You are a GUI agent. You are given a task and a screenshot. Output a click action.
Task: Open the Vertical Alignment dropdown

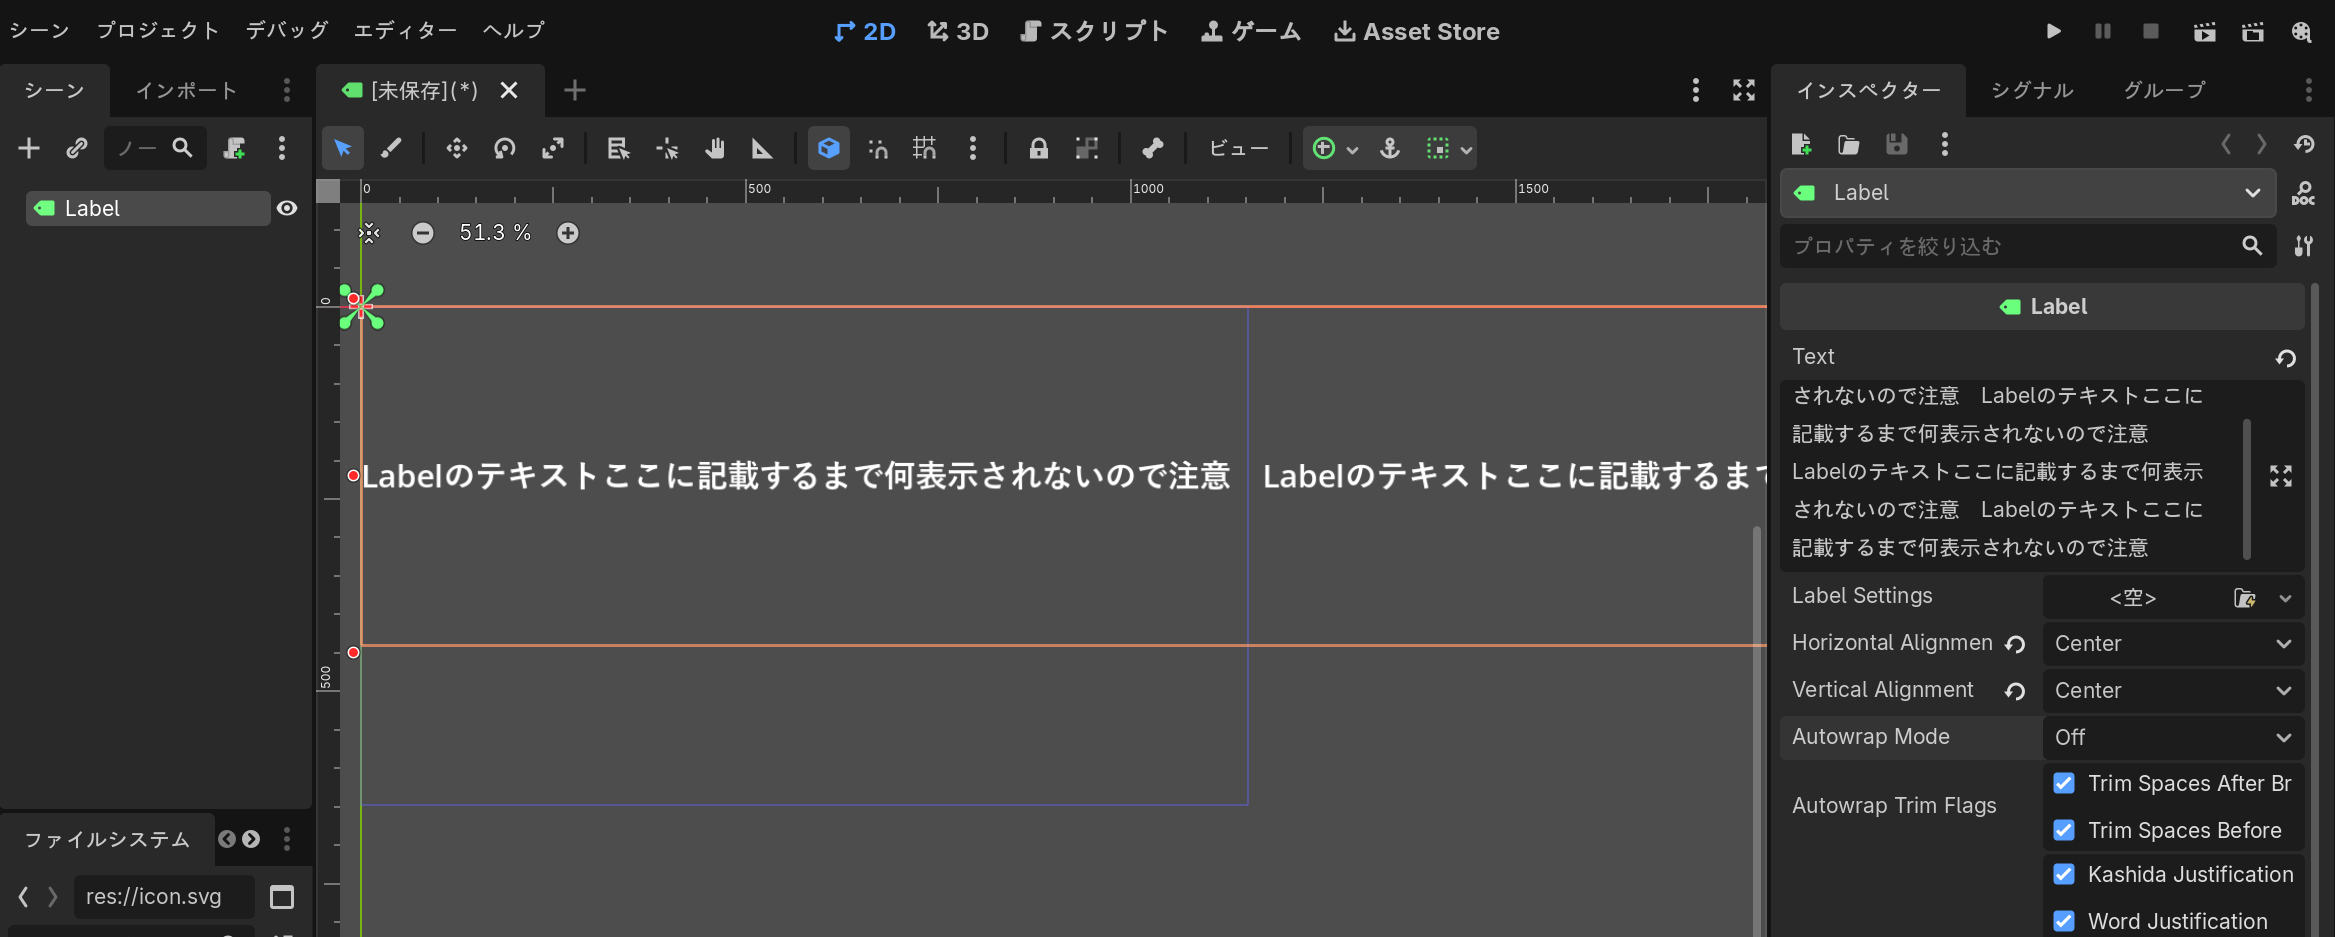[x=2173, y=691]
